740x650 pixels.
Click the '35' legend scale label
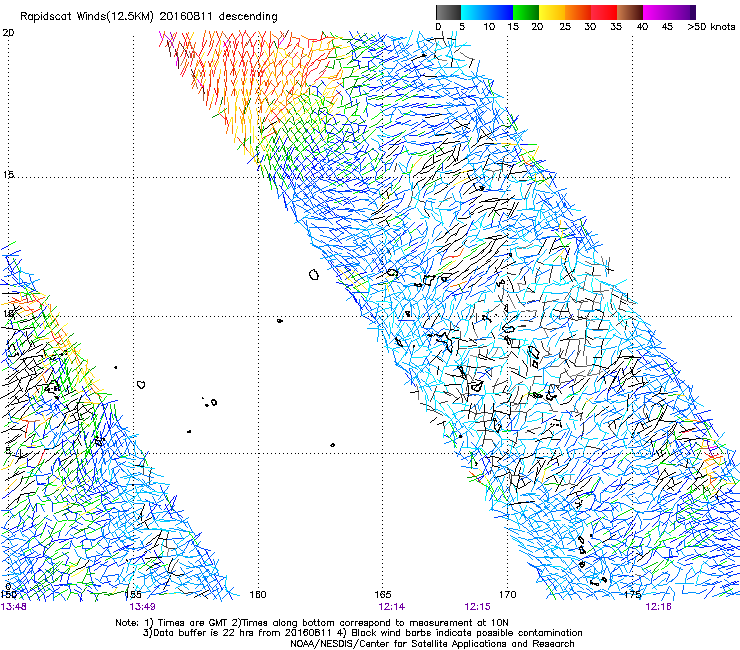(616, 27)
